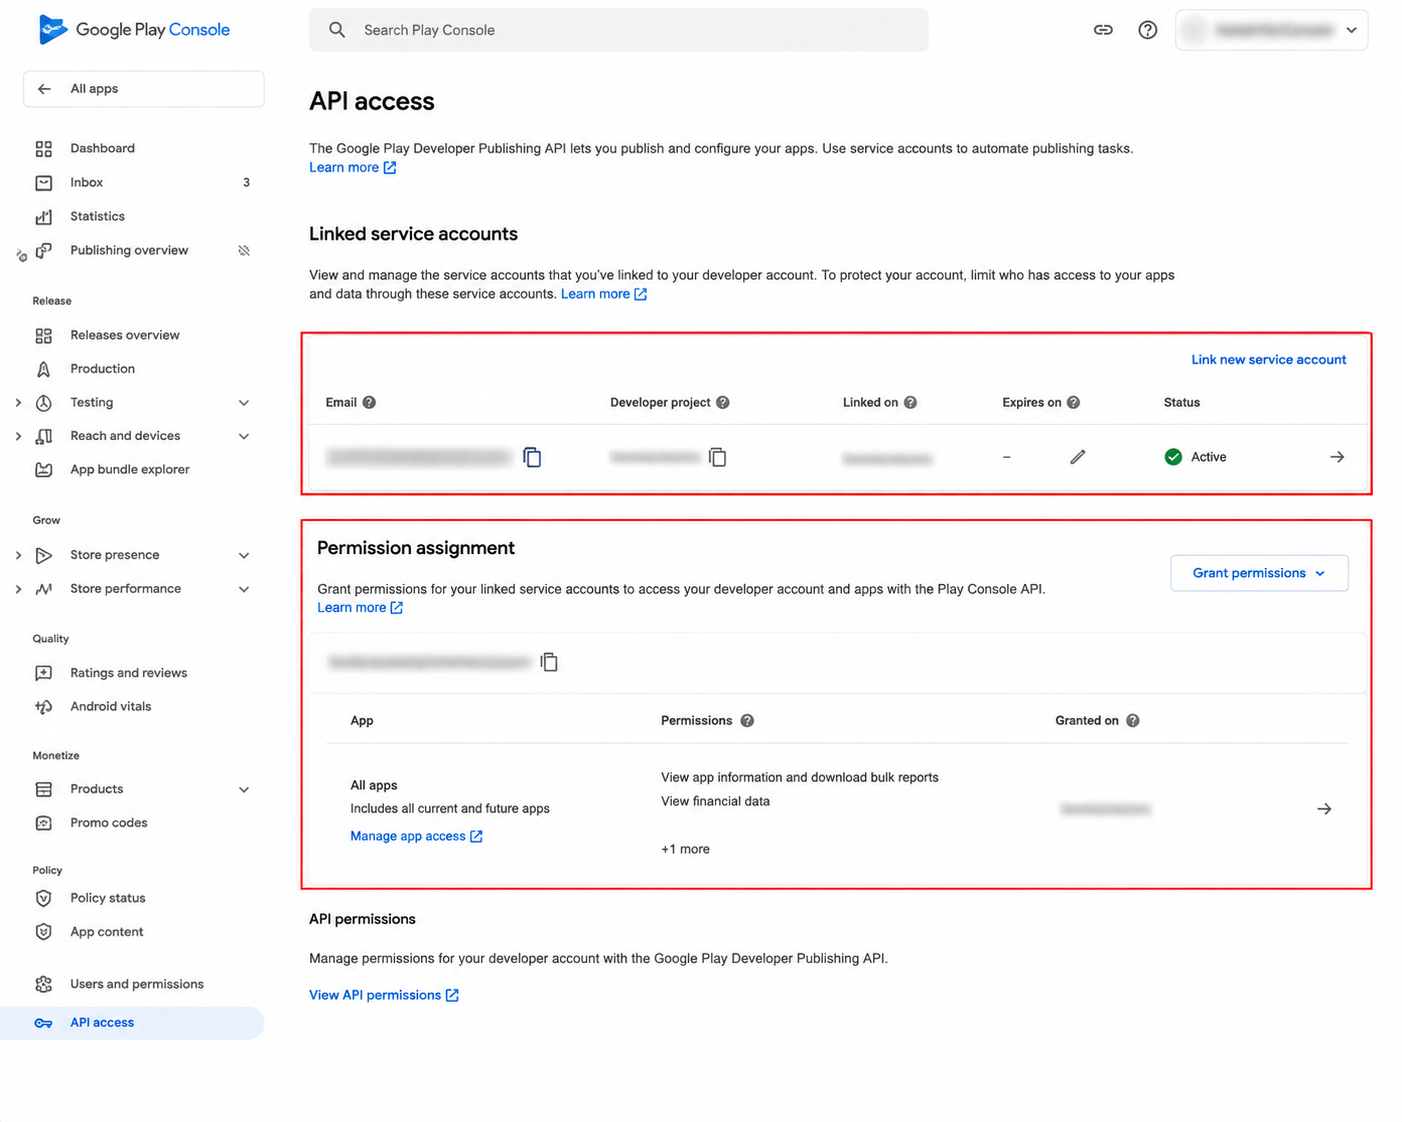Show help tooltip for Developer project

pyautogui.click(x=723, y=403)
